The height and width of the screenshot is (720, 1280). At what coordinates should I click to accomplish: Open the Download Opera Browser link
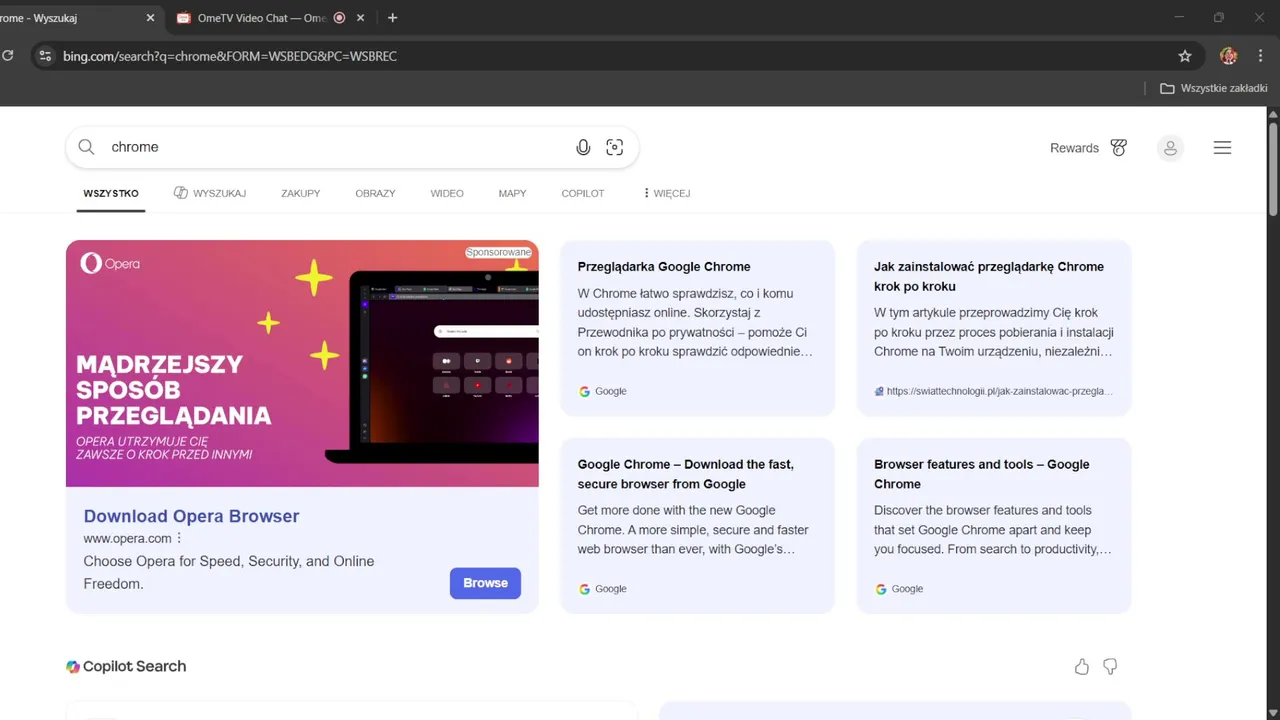pos(191,516)
